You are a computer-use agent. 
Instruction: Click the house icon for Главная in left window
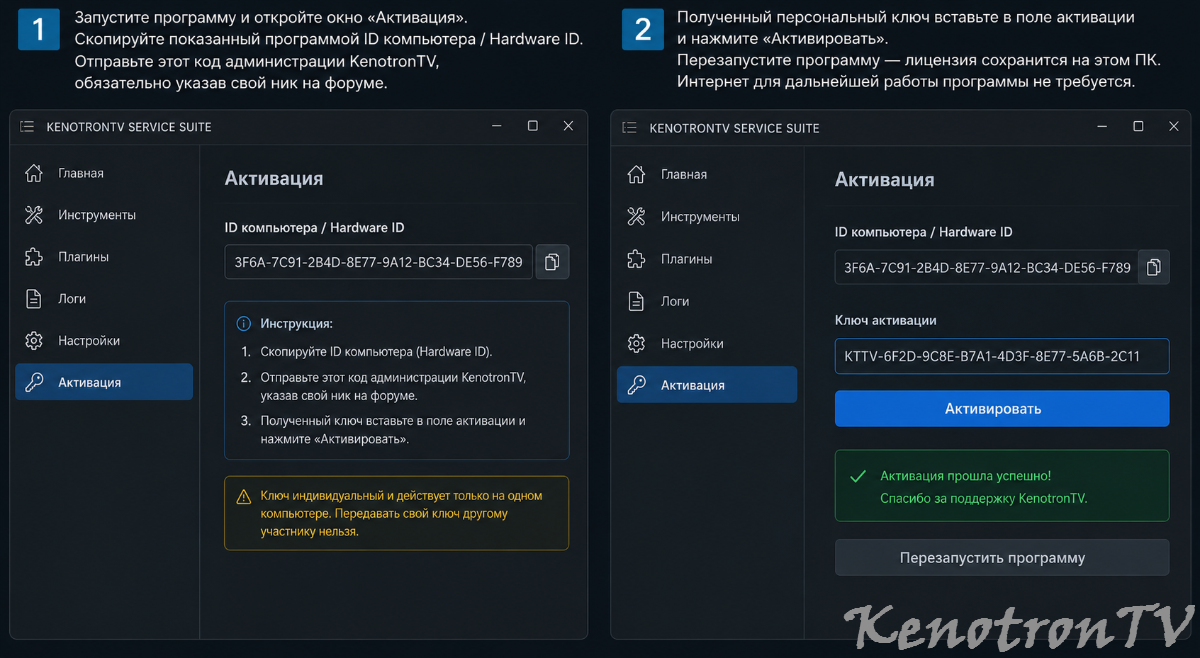[34, 173]
